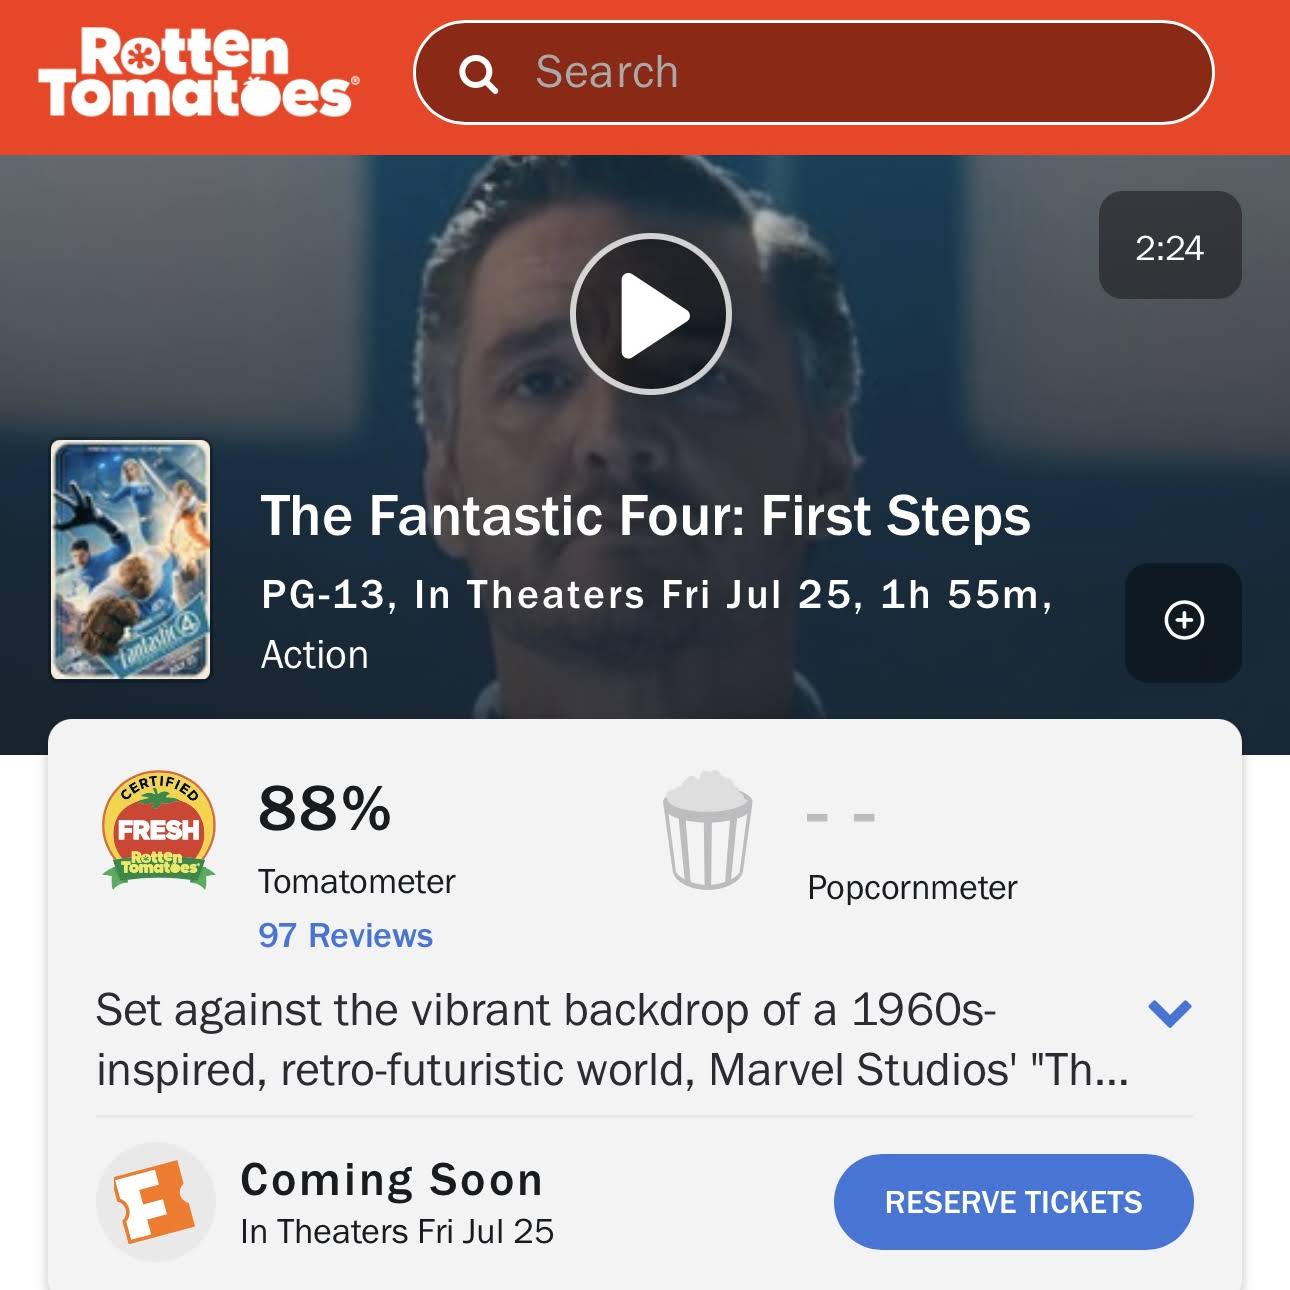This screenshot has width=1290, height=1290.
Task: Select The Fantastic Four: First Steps title
Action: point(646,516)
